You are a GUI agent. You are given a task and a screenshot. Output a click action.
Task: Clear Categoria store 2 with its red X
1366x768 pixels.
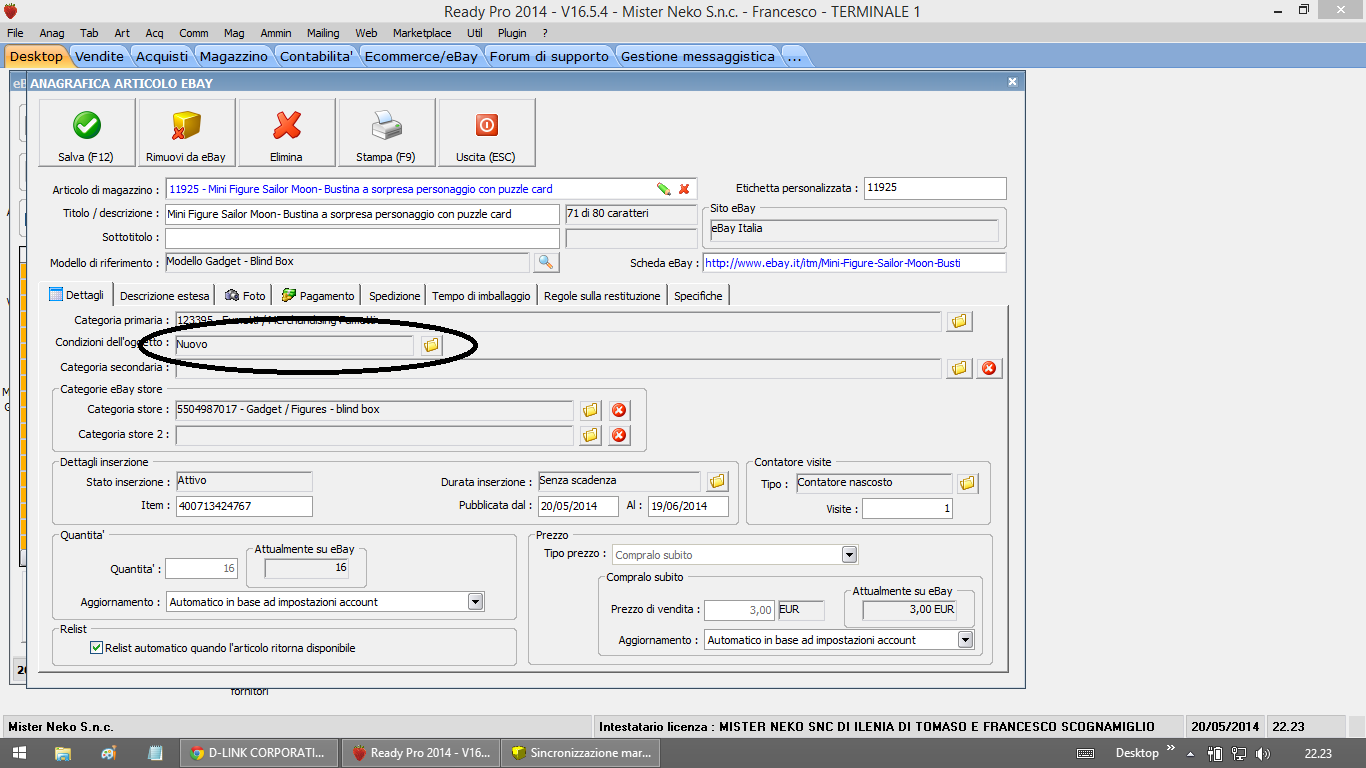[x=619, y=435]
